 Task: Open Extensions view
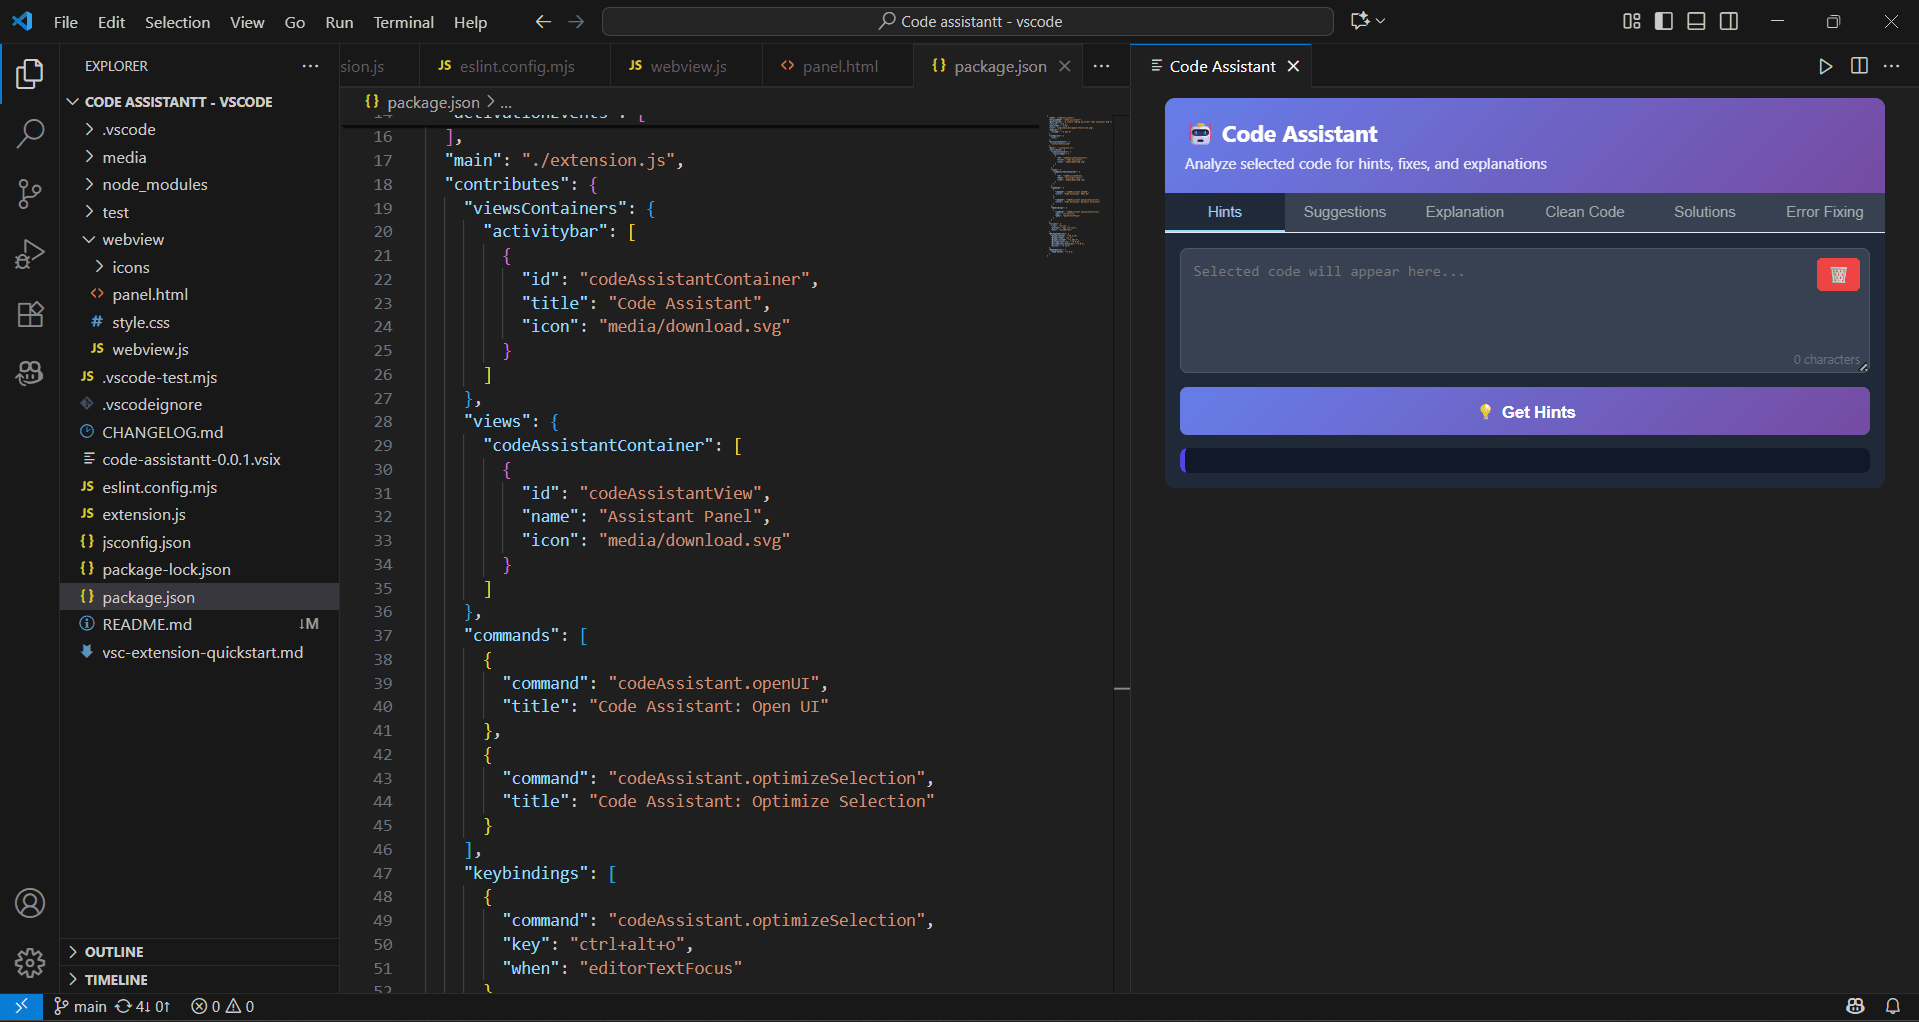coord(30,314)
